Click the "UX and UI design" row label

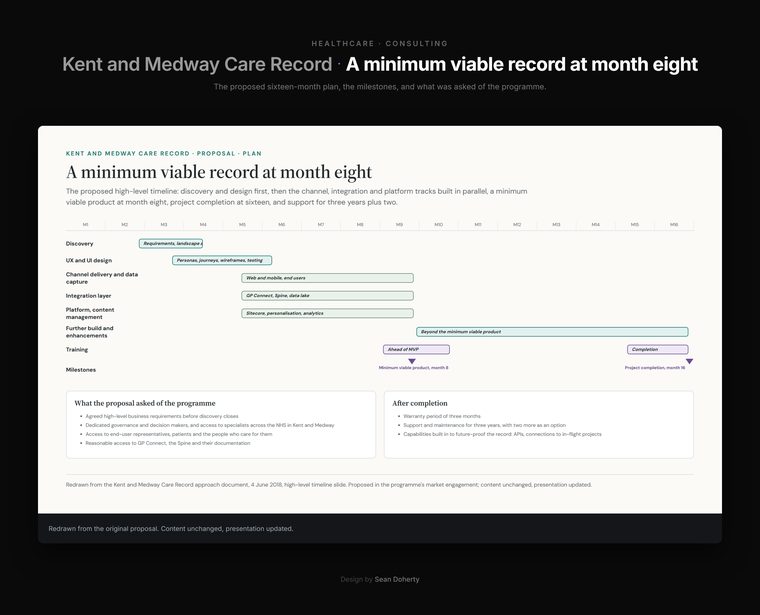(89, 260)
